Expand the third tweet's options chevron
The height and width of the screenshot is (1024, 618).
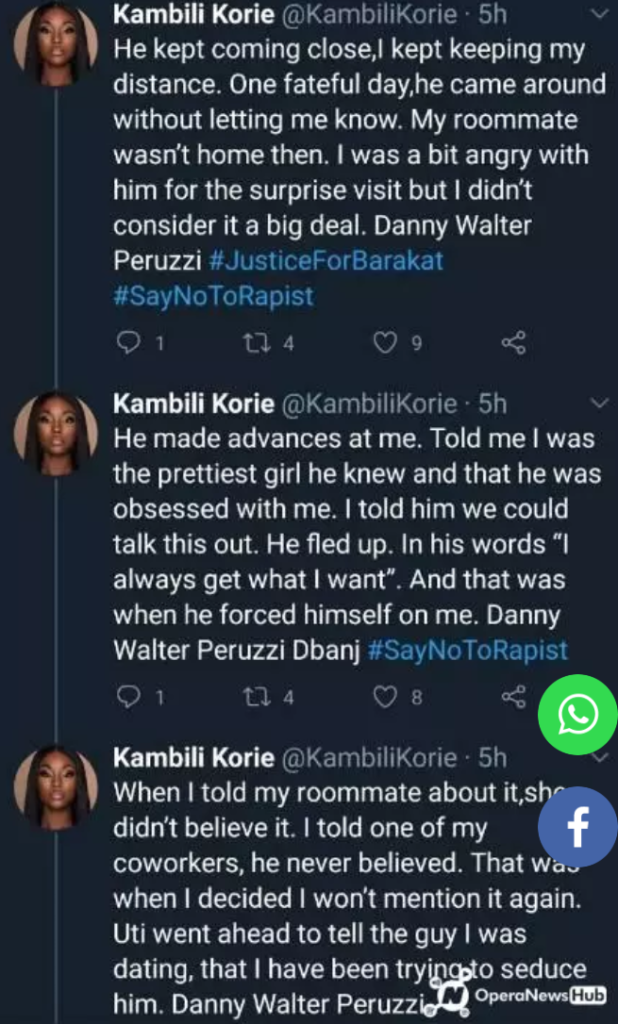[598, 758]
